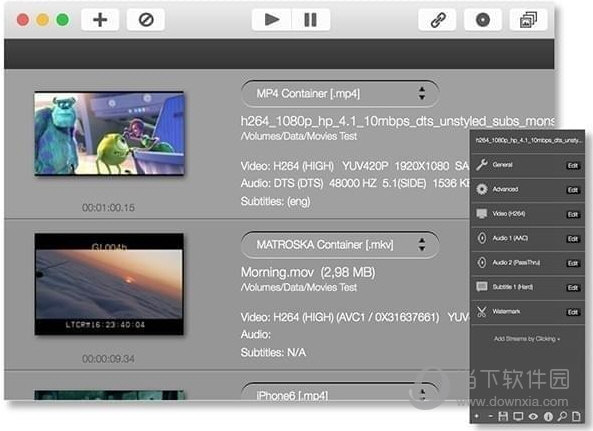Start conversion with the Play button
The width and height of the screenshot is (593, 431).
[272, 20]
